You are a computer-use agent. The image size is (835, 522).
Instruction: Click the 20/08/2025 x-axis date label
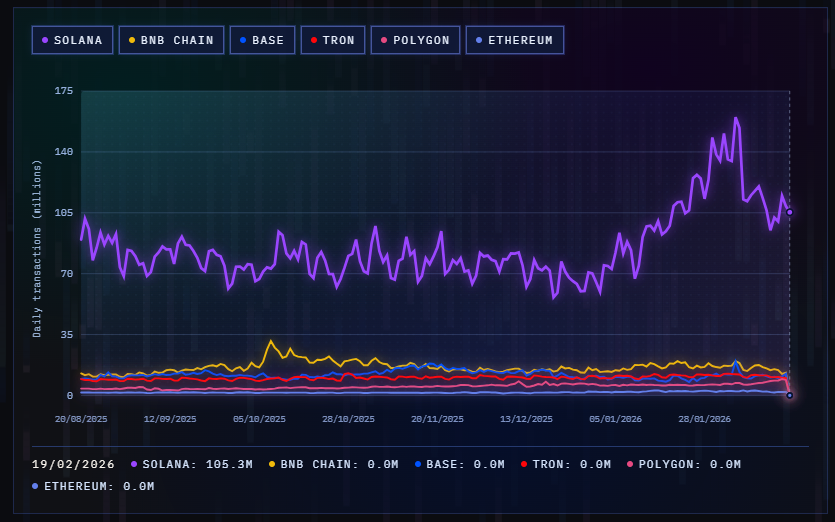[81, 419]
